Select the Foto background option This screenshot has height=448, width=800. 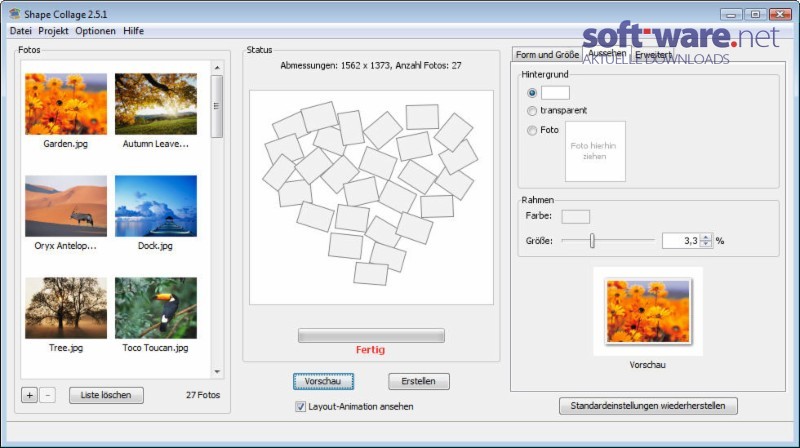pos(532,130)
